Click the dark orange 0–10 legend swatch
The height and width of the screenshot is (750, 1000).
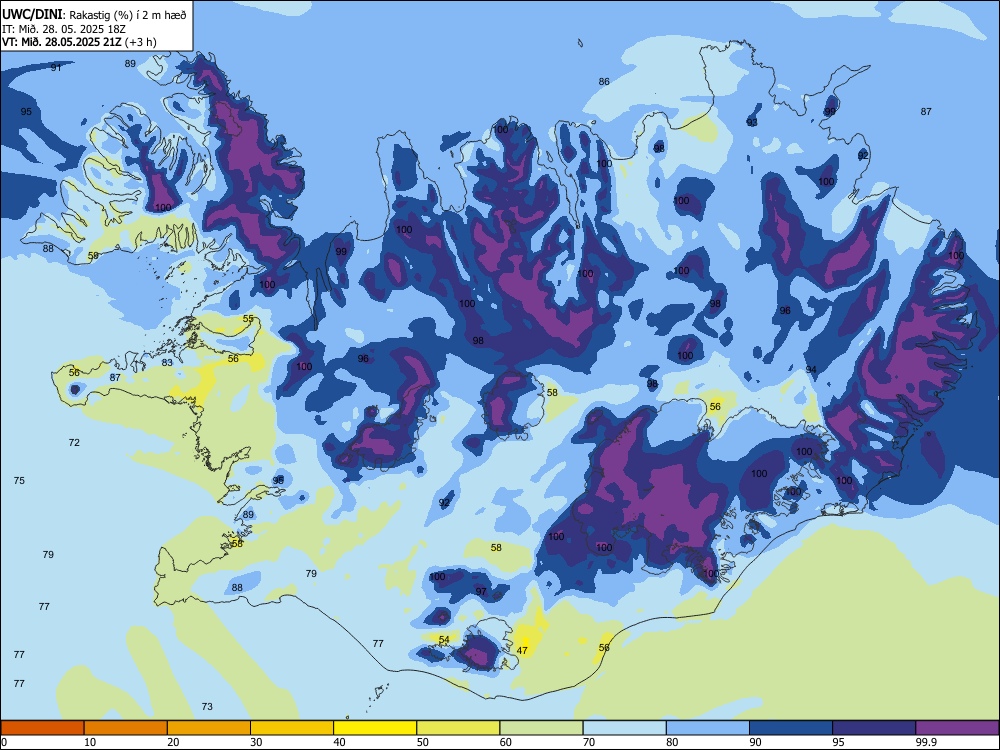pos(42,728)
